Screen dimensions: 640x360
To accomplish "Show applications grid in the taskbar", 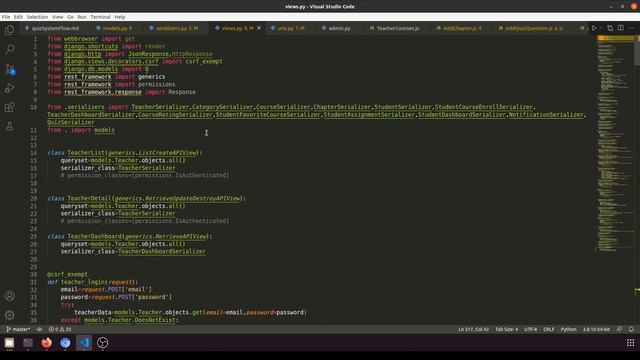I will point(630,343).
